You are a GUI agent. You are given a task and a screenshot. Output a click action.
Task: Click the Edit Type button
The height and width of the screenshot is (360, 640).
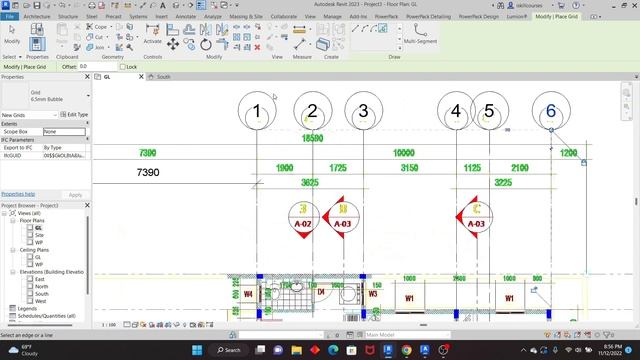pyautogui.click(x=74, y=115)
